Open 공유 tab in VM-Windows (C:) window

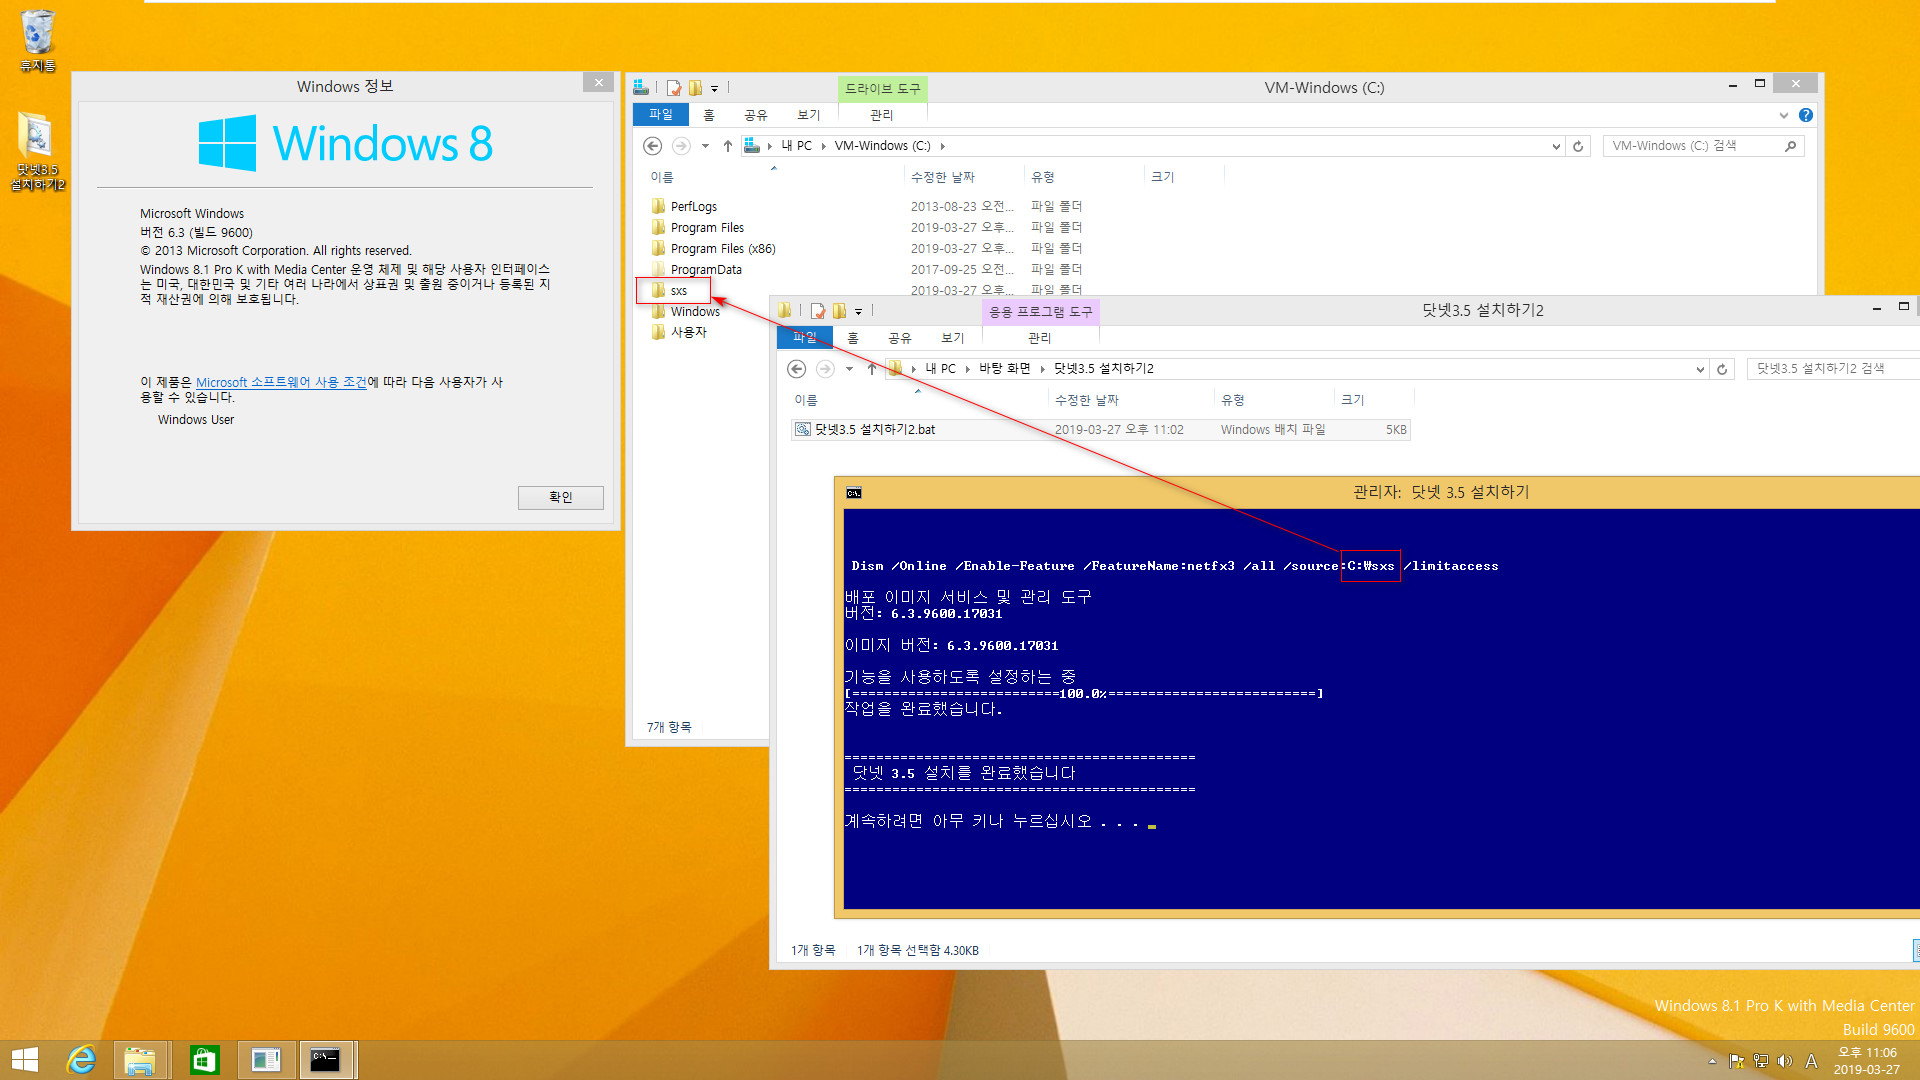(x=756, y=115)
